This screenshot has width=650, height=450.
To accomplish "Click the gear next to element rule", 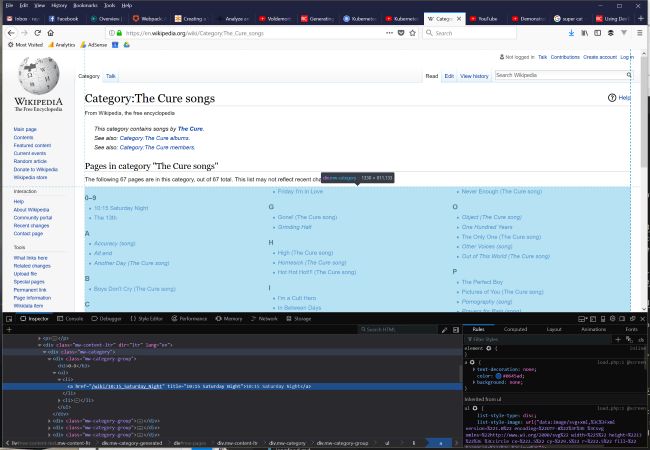I will click(489, 348).
